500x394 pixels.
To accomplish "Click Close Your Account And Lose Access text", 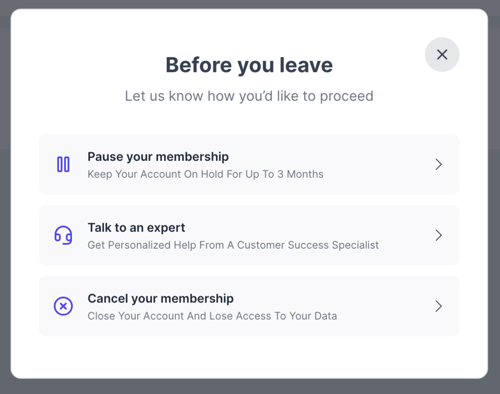I will [212, 316].
